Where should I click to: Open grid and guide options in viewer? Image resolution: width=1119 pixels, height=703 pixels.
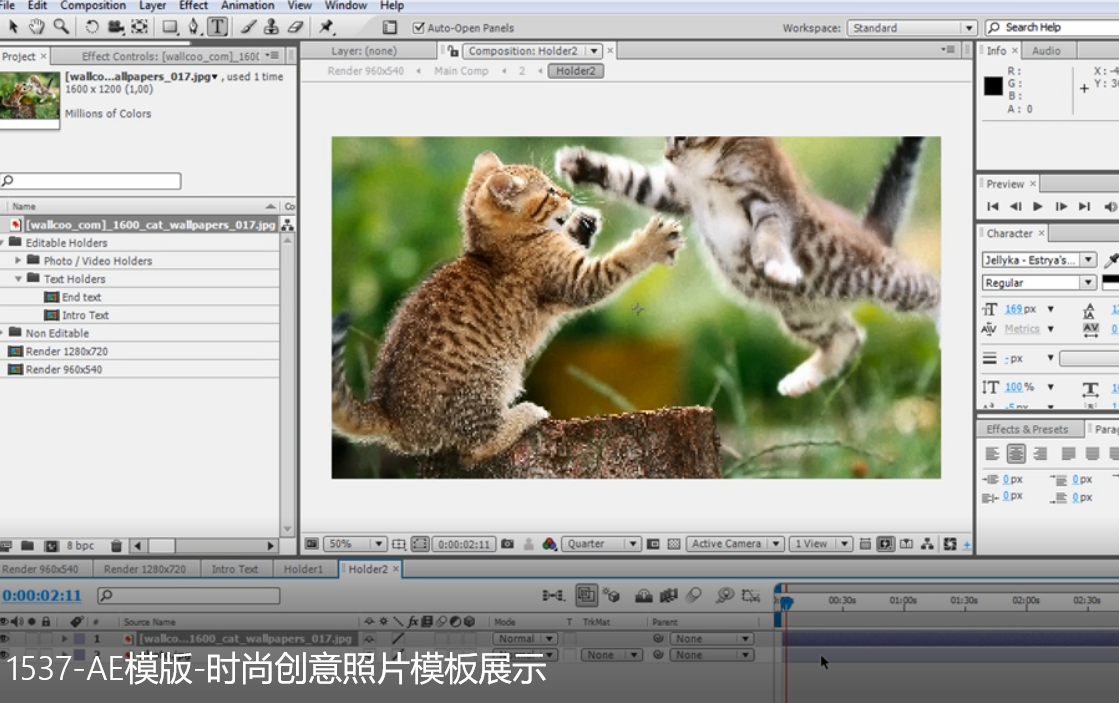pos(399,544)
